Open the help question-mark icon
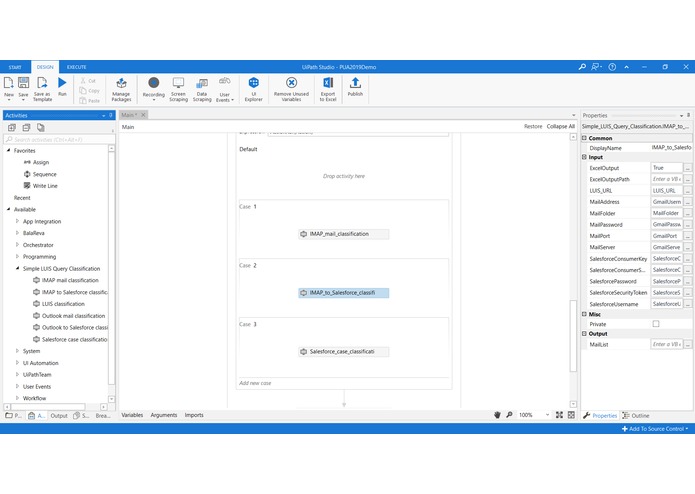This screenshot has height=494, width=695. point(612,67)
